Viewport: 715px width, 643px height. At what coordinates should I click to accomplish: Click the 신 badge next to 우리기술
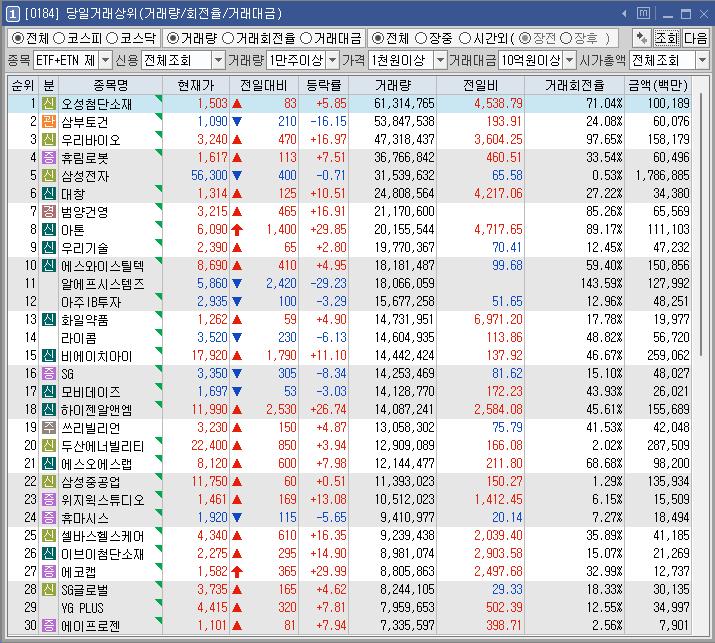click(x=49, y=248)
